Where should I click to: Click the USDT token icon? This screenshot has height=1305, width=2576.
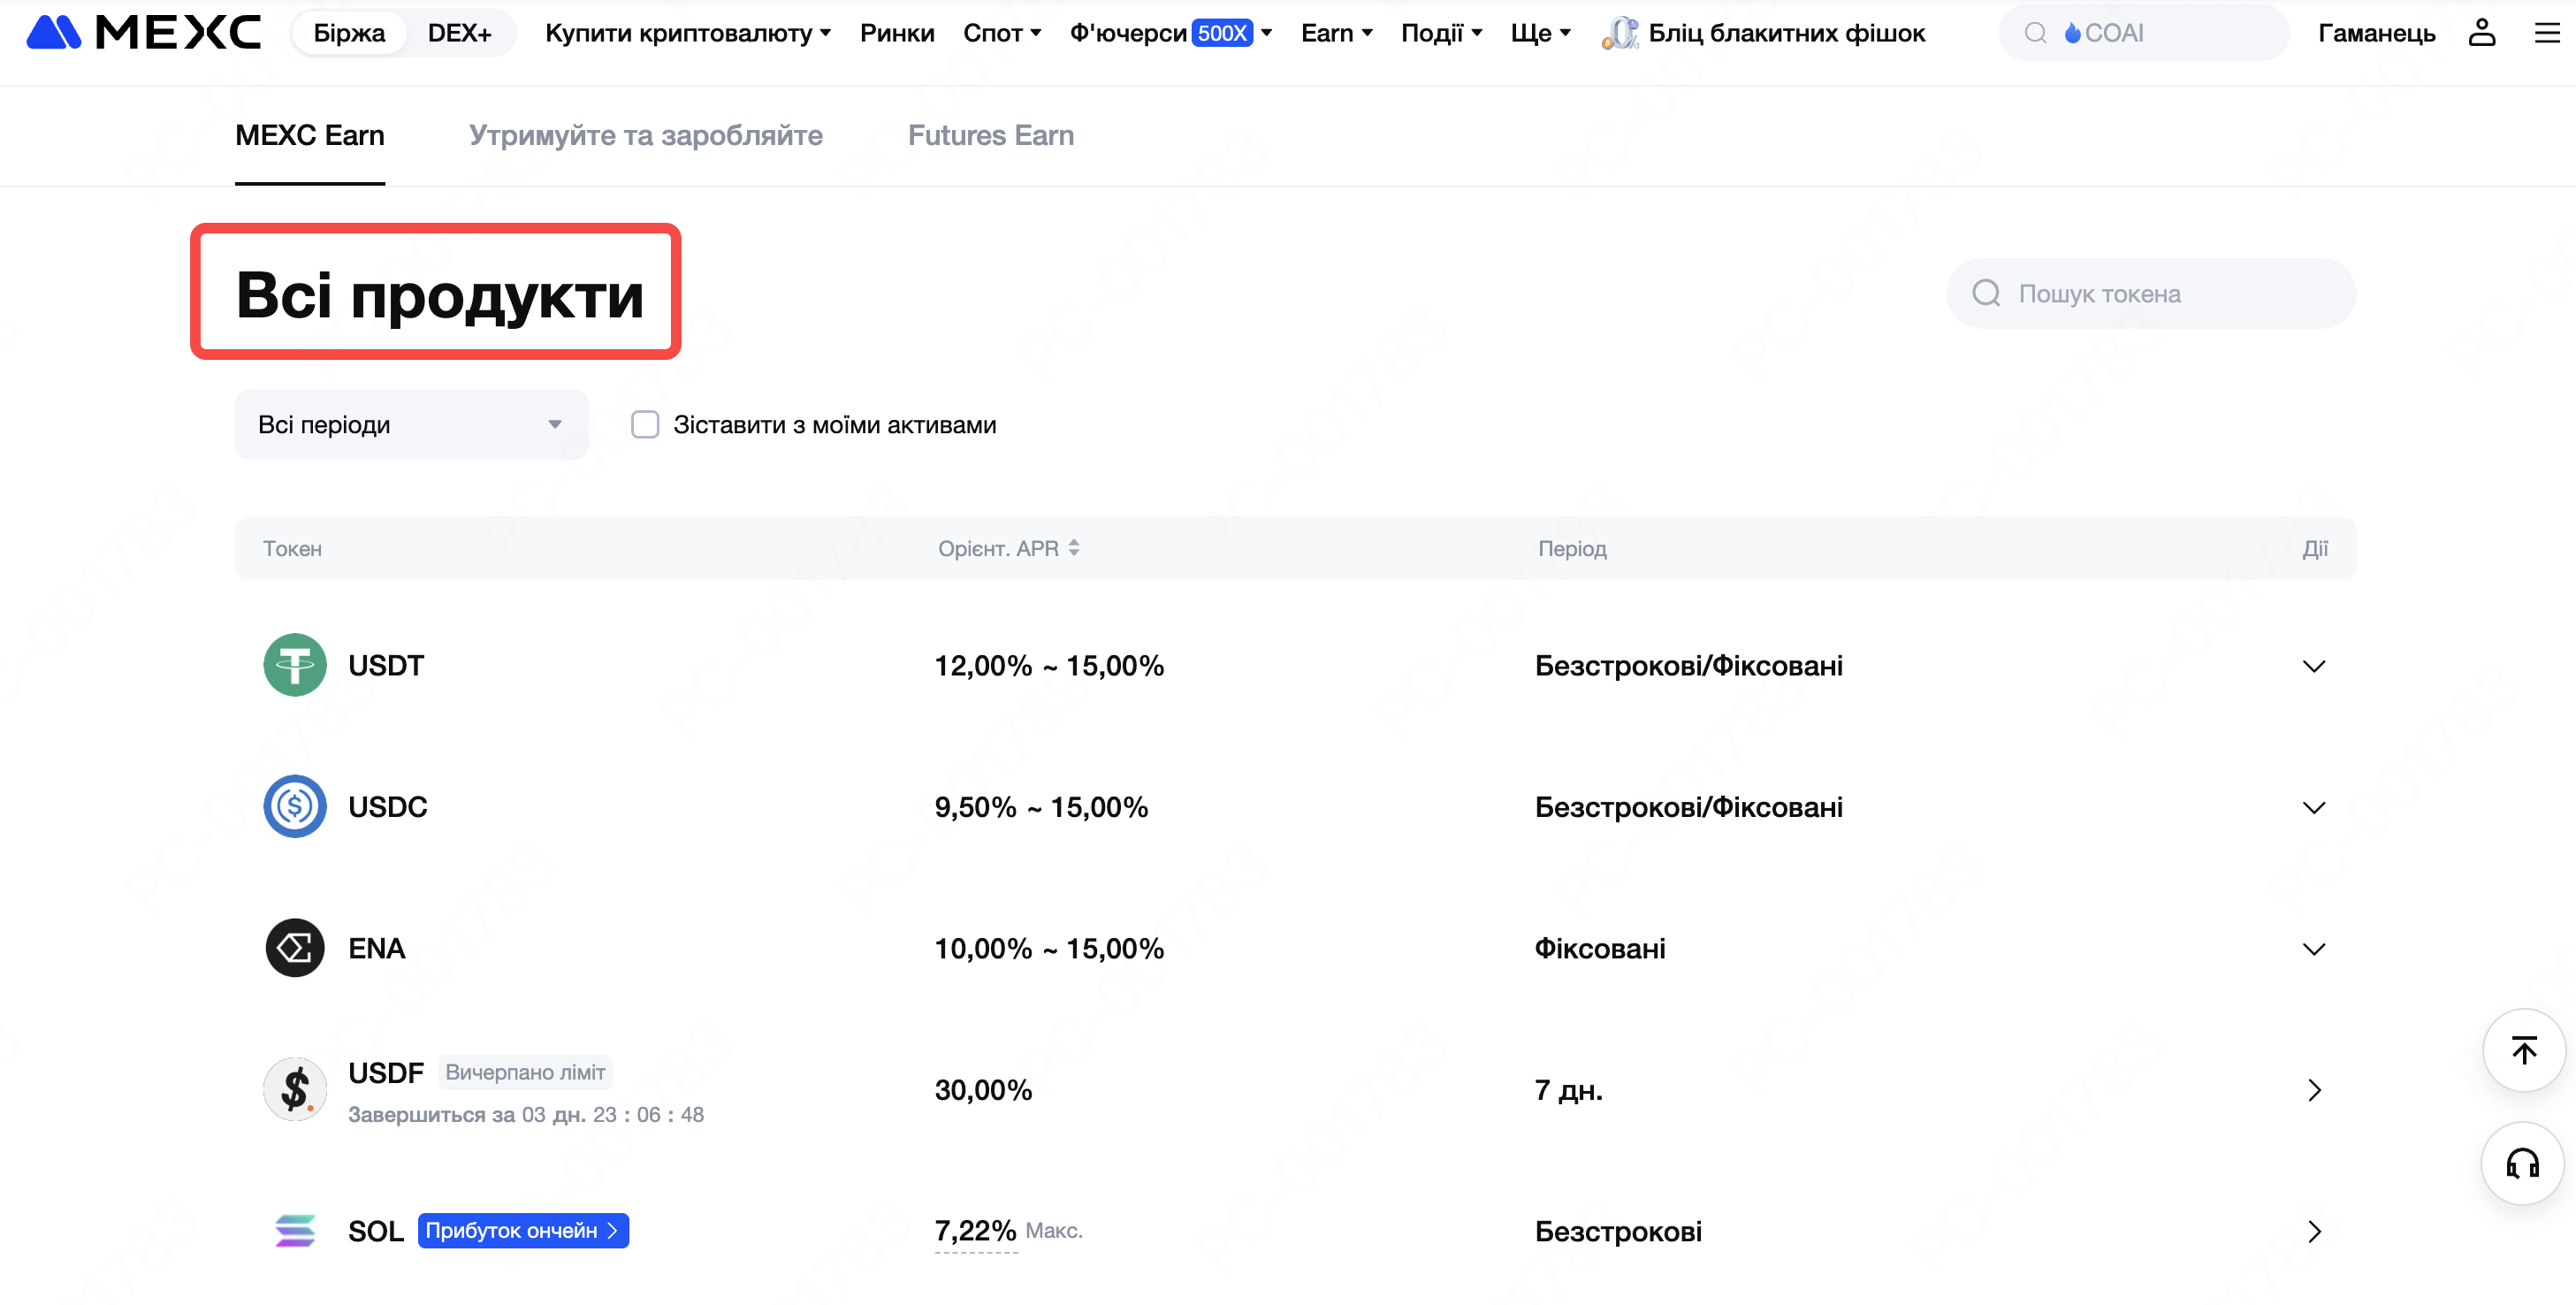294,665
